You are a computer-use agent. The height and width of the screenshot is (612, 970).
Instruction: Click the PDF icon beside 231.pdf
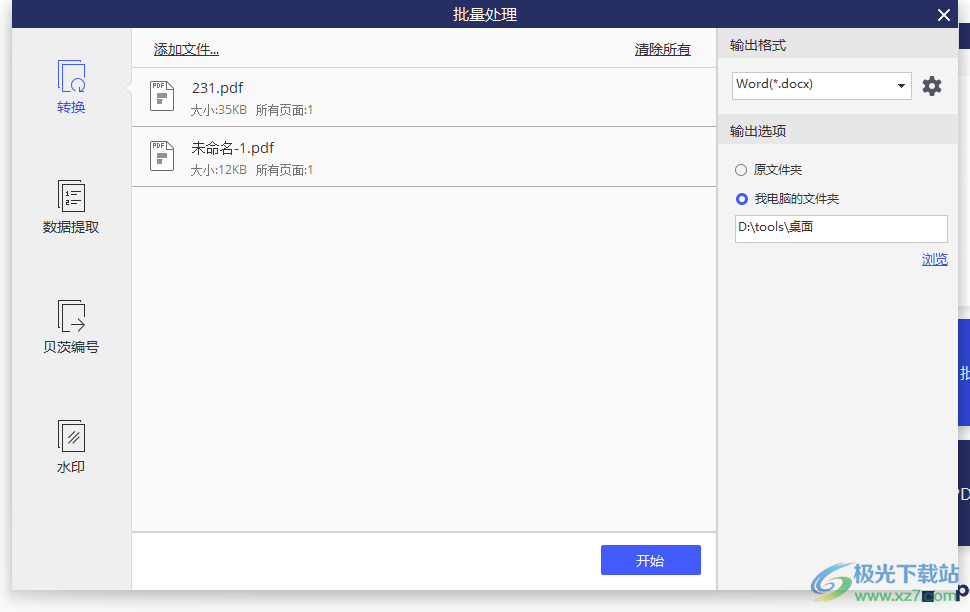point(162,96)
